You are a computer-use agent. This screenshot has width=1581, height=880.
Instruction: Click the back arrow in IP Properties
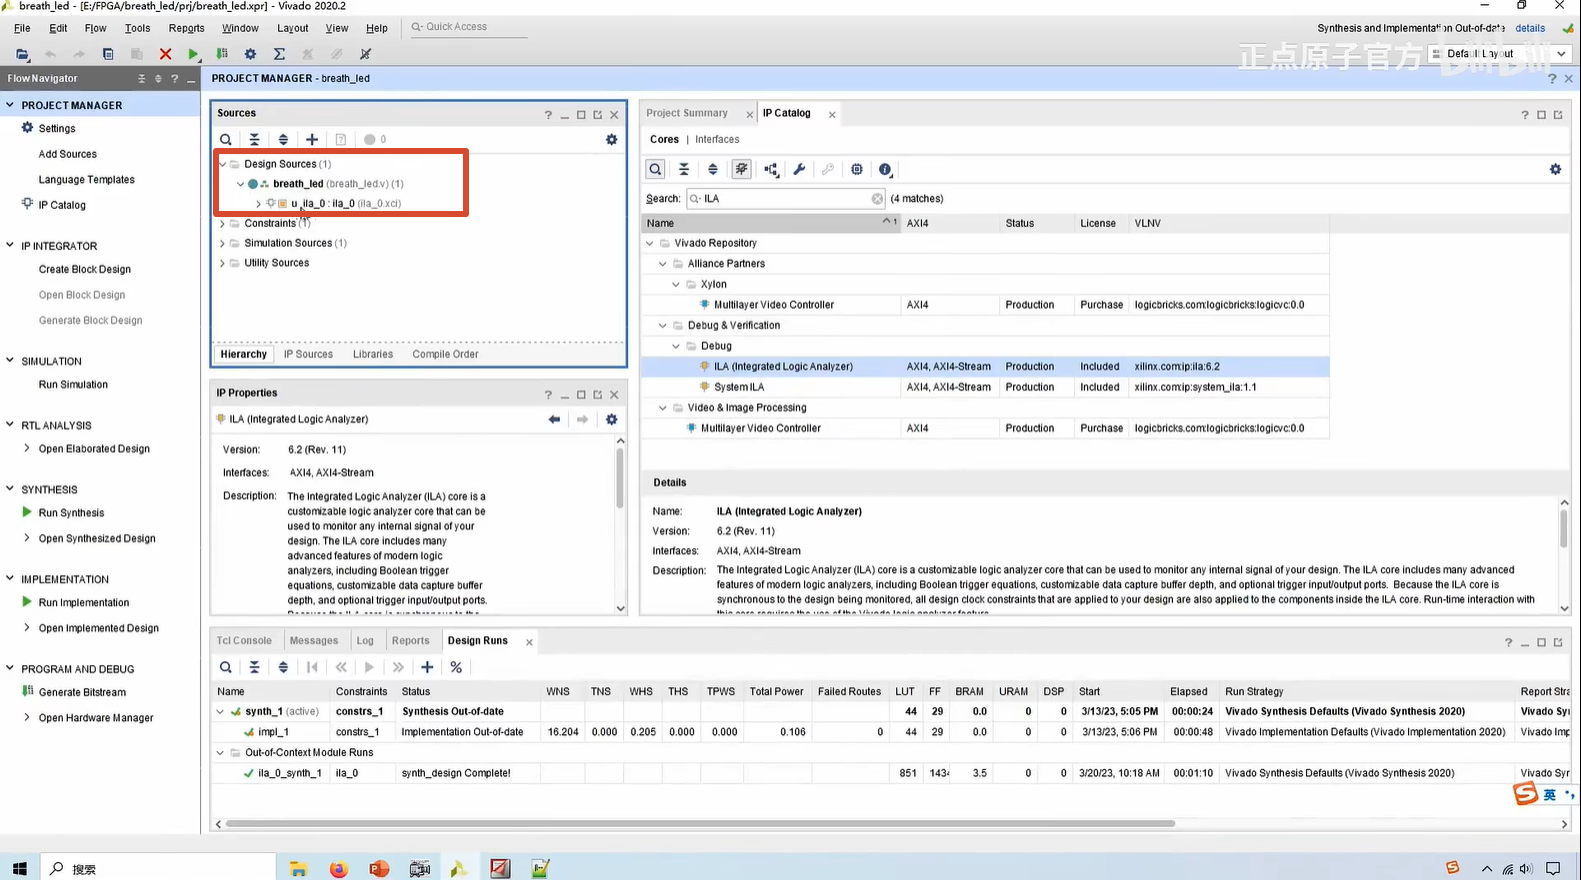(554, 419)
